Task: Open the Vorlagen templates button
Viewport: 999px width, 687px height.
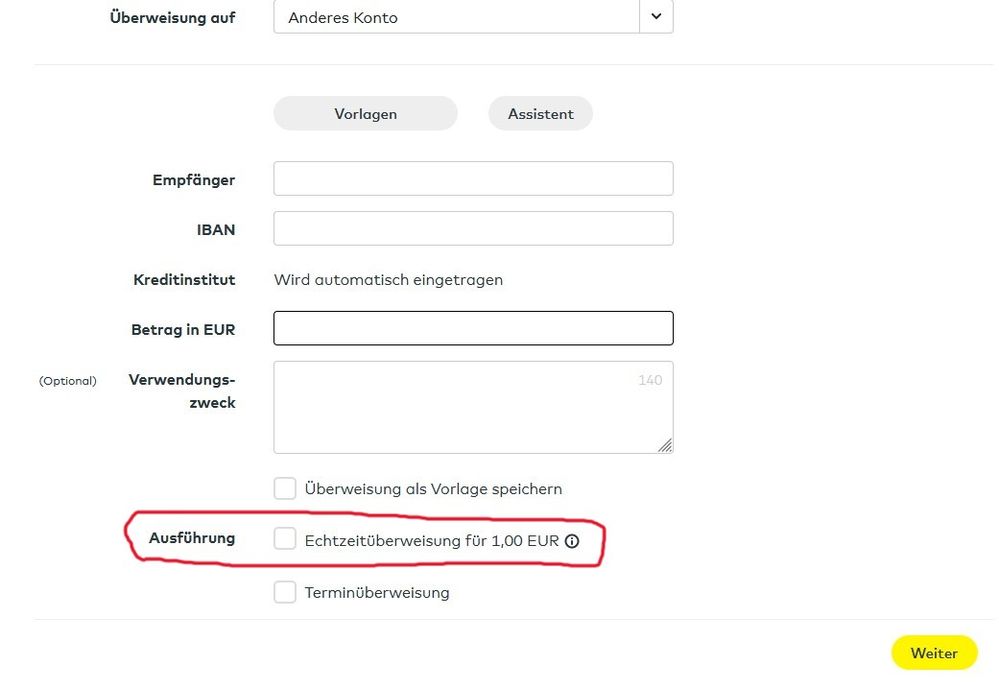Action: [365, 114]
